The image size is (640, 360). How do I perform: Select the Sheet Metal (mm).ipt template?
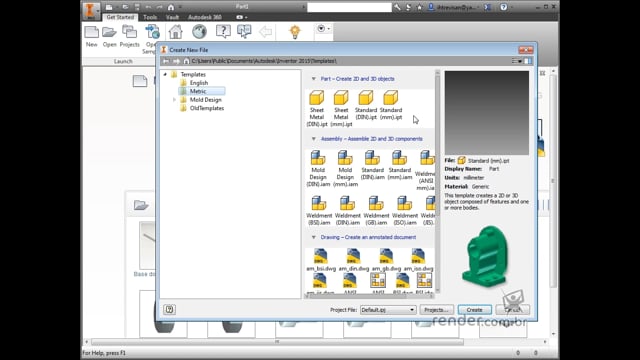click(341, 108)
